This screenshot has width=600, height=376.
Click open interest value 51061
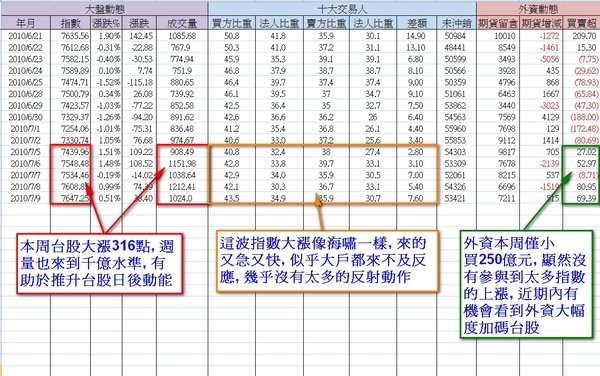point(455,94)
